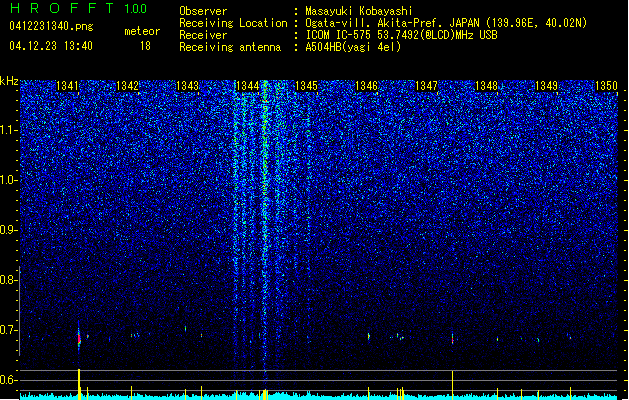Click the 0.6 frequency axis label
This screenshot has width=629, height=400.
tap(8, 380)
